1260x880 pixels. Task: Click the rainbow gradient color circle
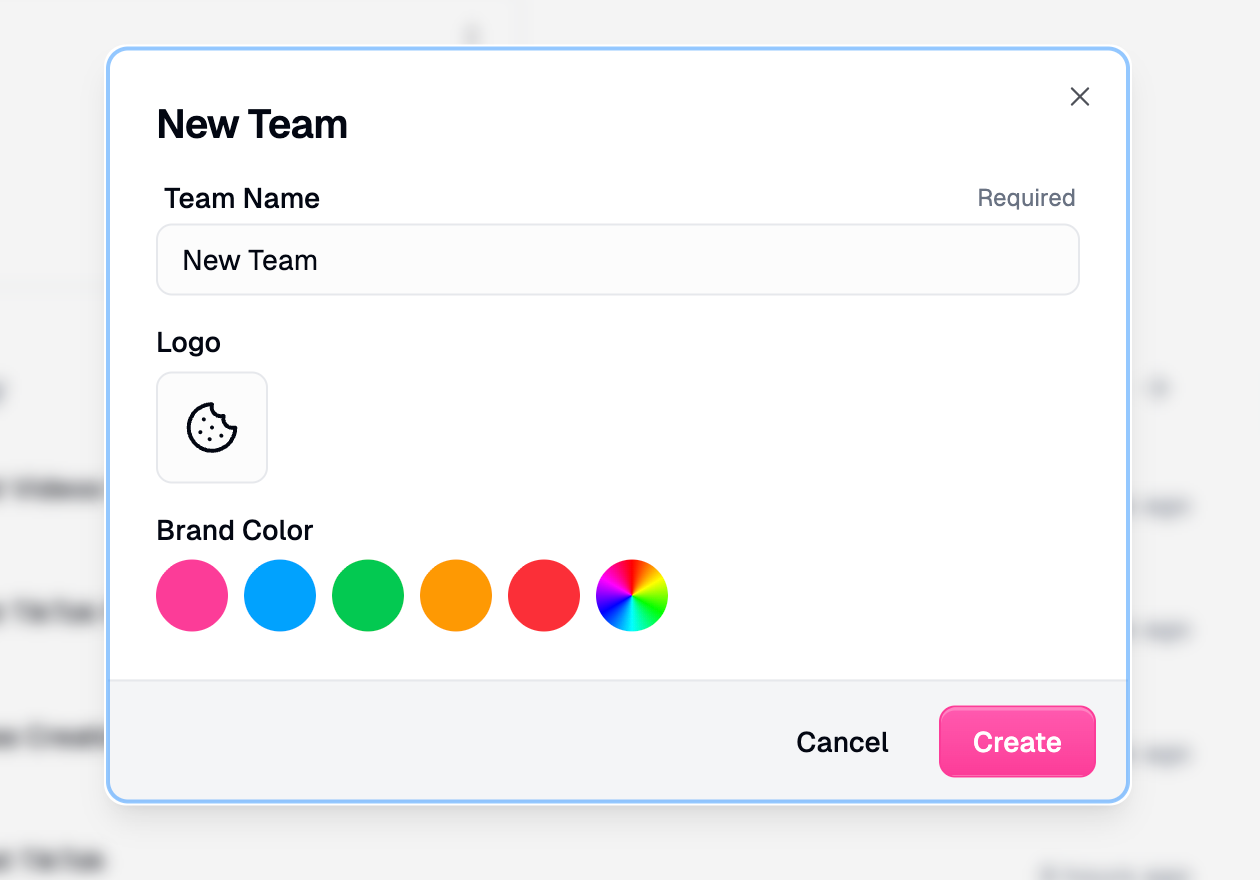point(632,595)
